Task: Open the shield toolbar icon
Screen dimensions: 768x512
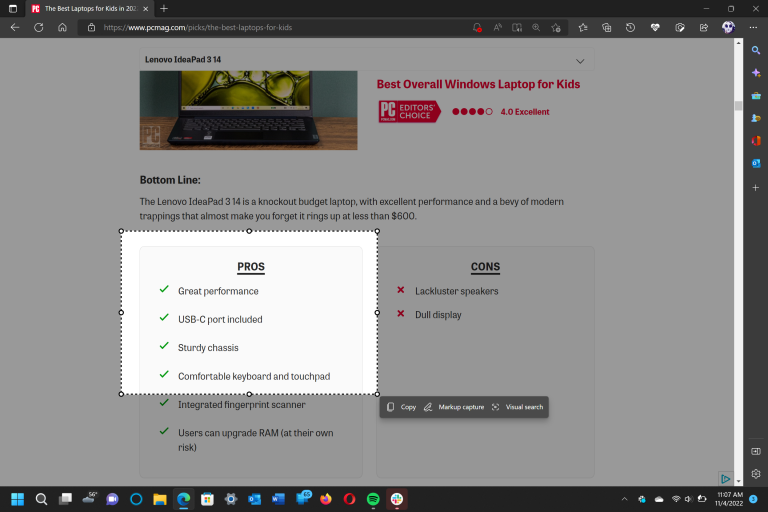Action: point(680,27)
